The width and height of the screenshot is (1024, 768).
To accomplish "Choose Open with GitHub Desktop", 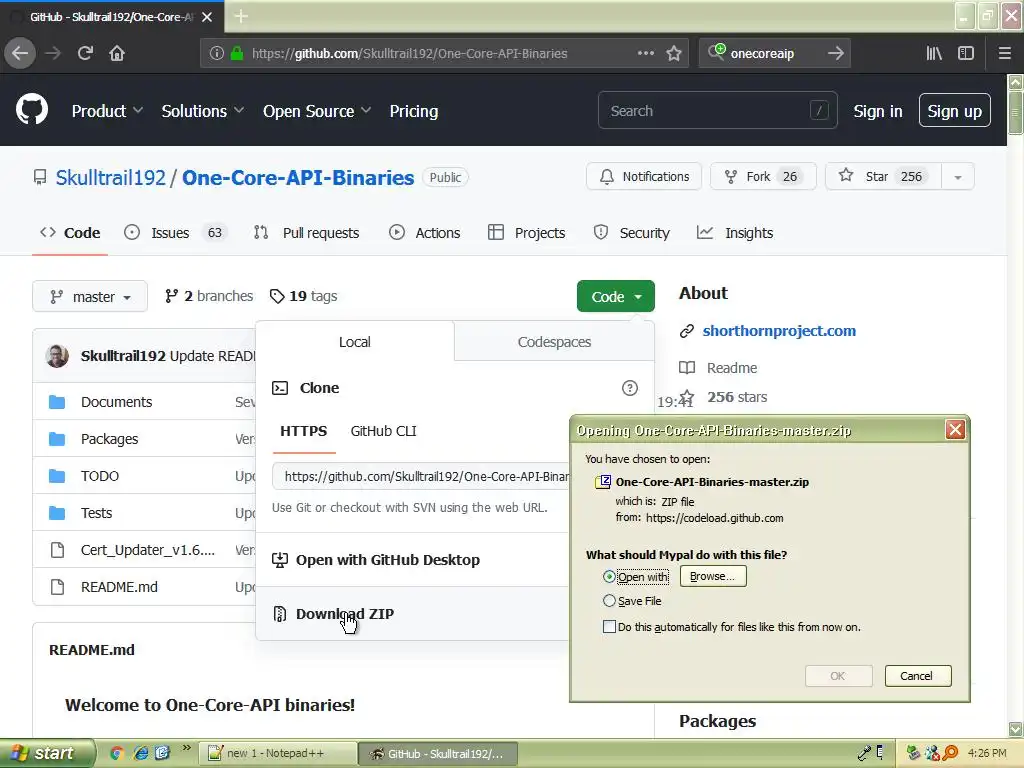I will point(387,560).
